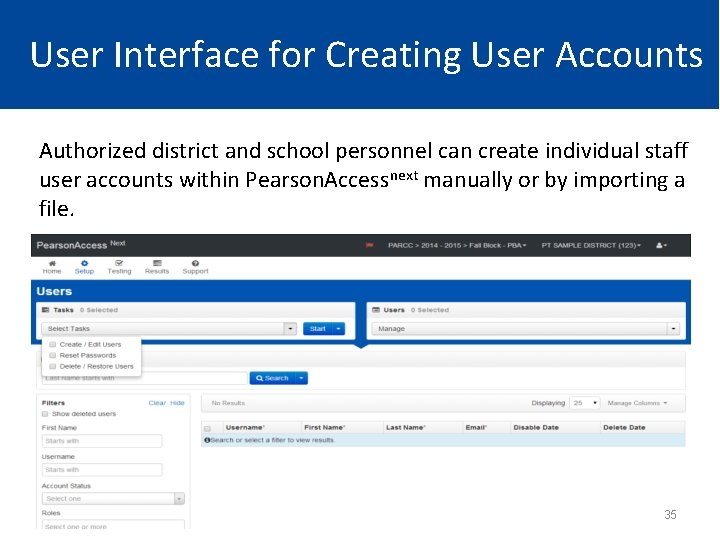
Task: Click the info icon in results row
Action: point(207,440)
